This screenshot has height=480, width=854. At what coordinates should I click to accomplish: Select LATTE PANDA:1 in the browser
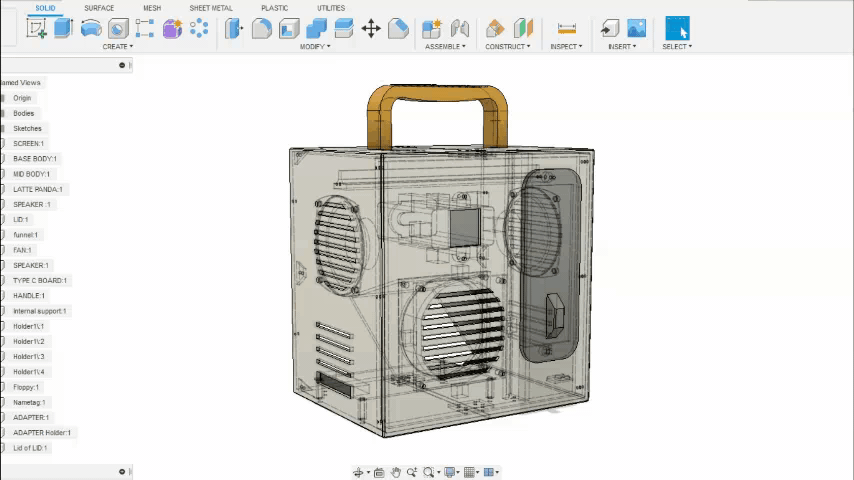38,189
